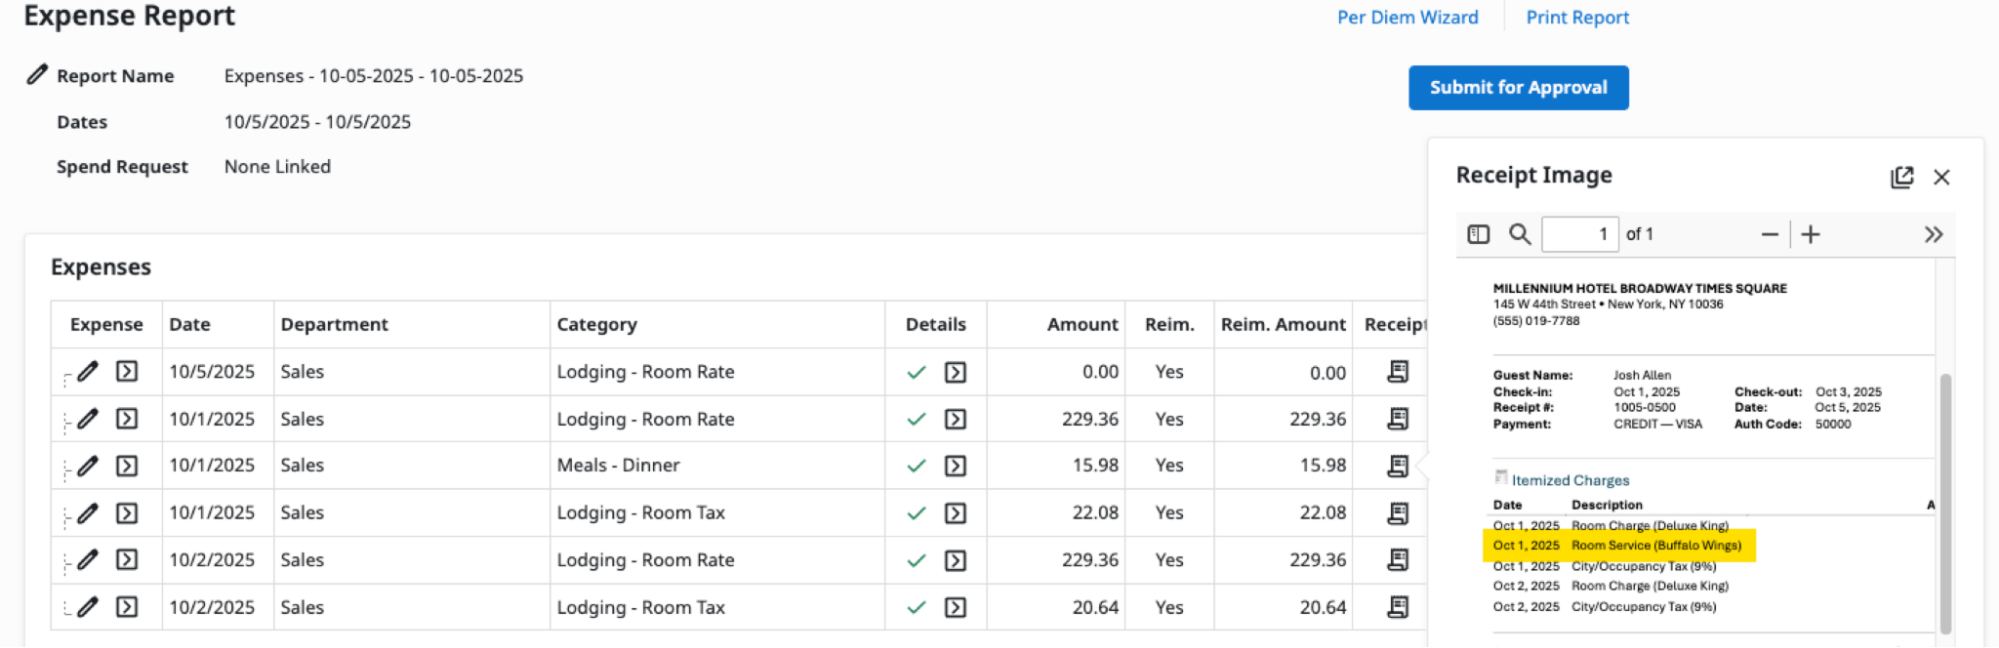
Task: Expand the 10/1/2025 Room Tax expense arrow
Action: coord(126,512)
